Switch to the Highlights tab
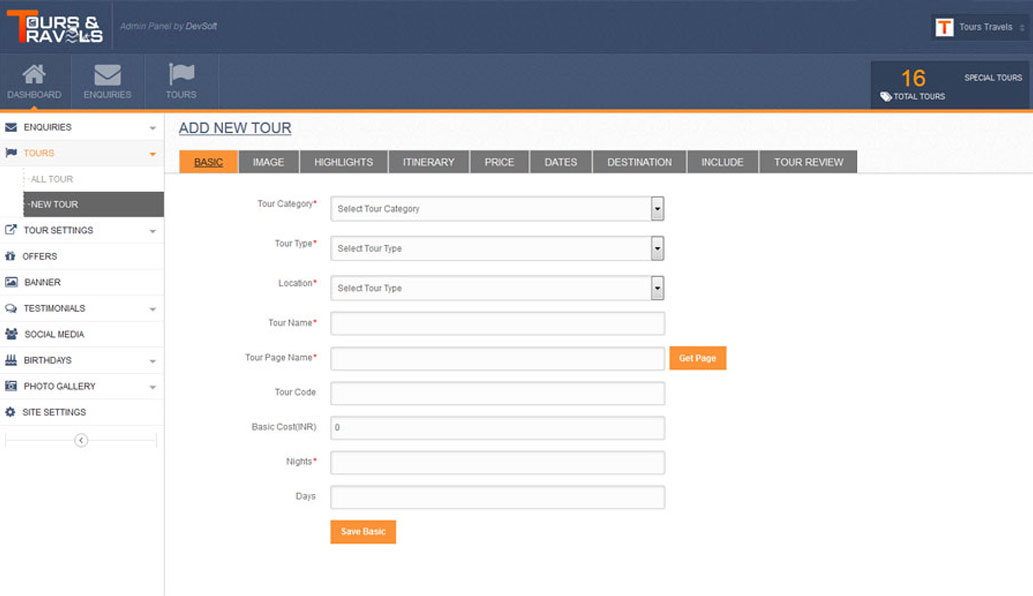This screenshot has height=596, width=1033. coord(343,162)
